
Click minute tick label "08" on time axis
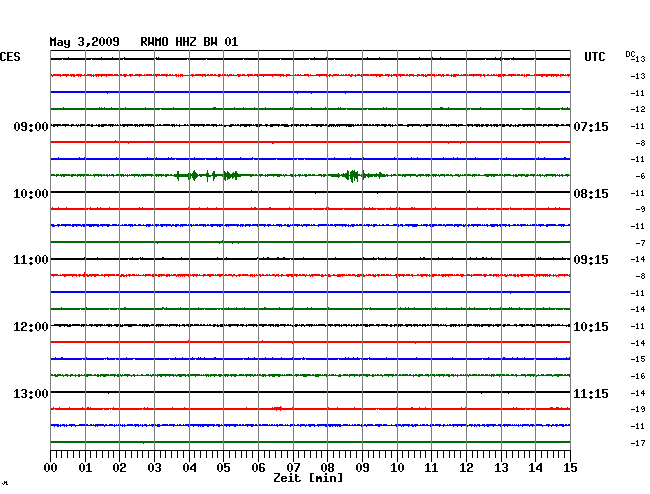pos(327,468)
